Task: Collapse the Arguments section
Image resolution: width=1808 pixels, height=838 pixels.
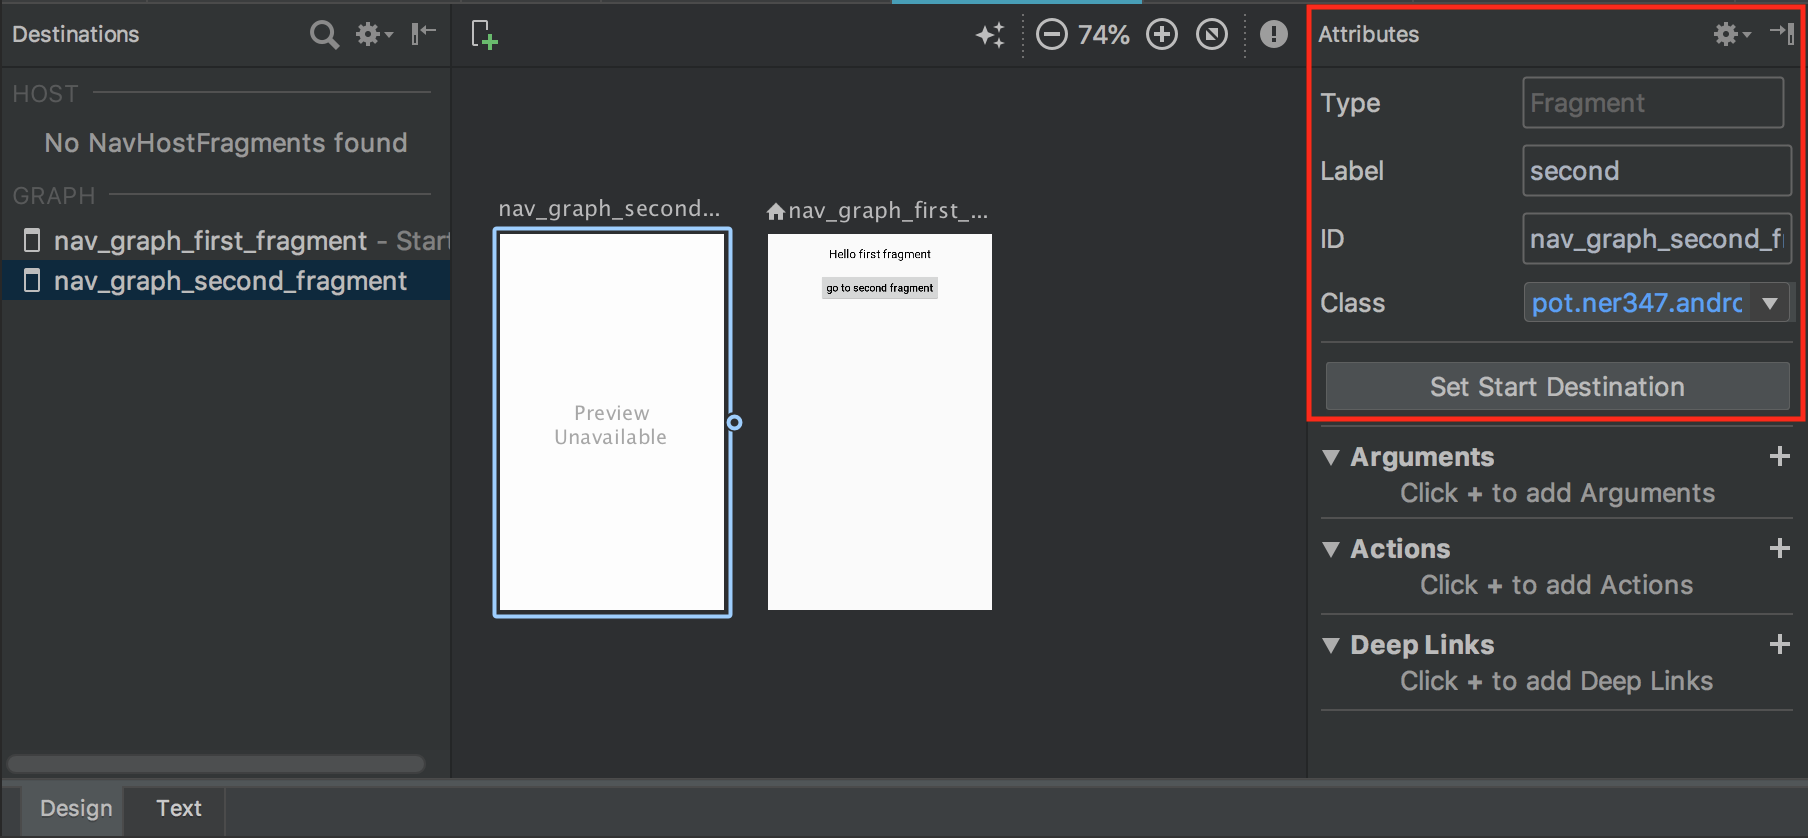Action: pos(1330,457)
